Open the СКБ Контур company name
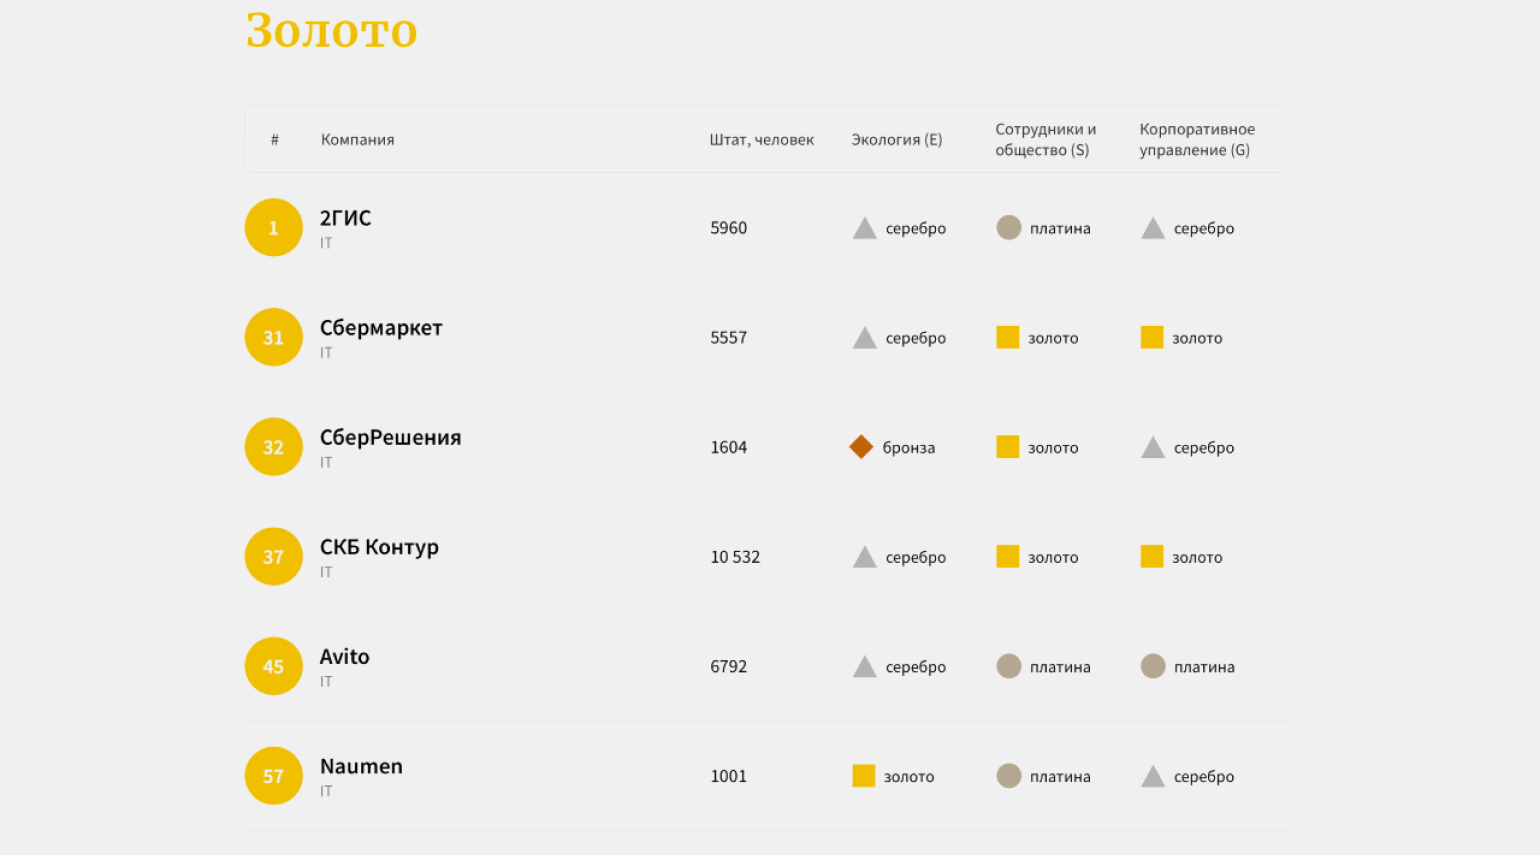 point(379,547)
